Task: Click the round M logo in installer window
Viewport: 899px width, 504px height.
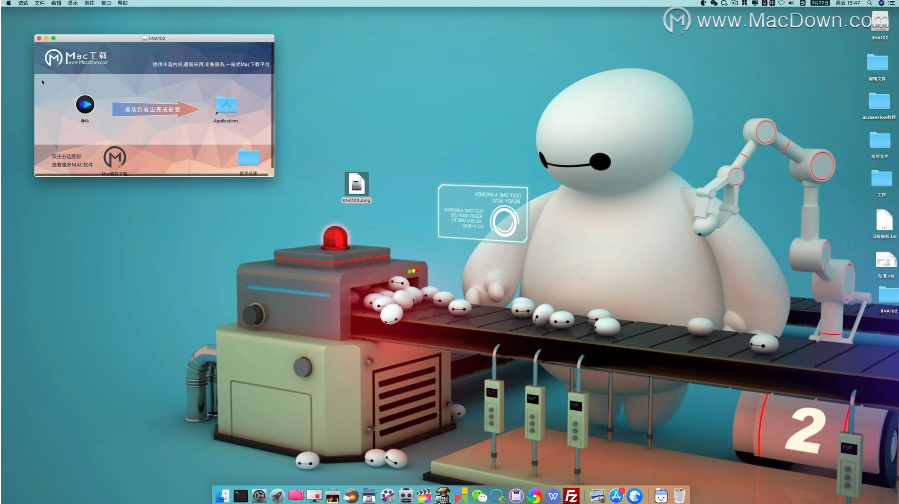Action: click(x=115, y=157)
